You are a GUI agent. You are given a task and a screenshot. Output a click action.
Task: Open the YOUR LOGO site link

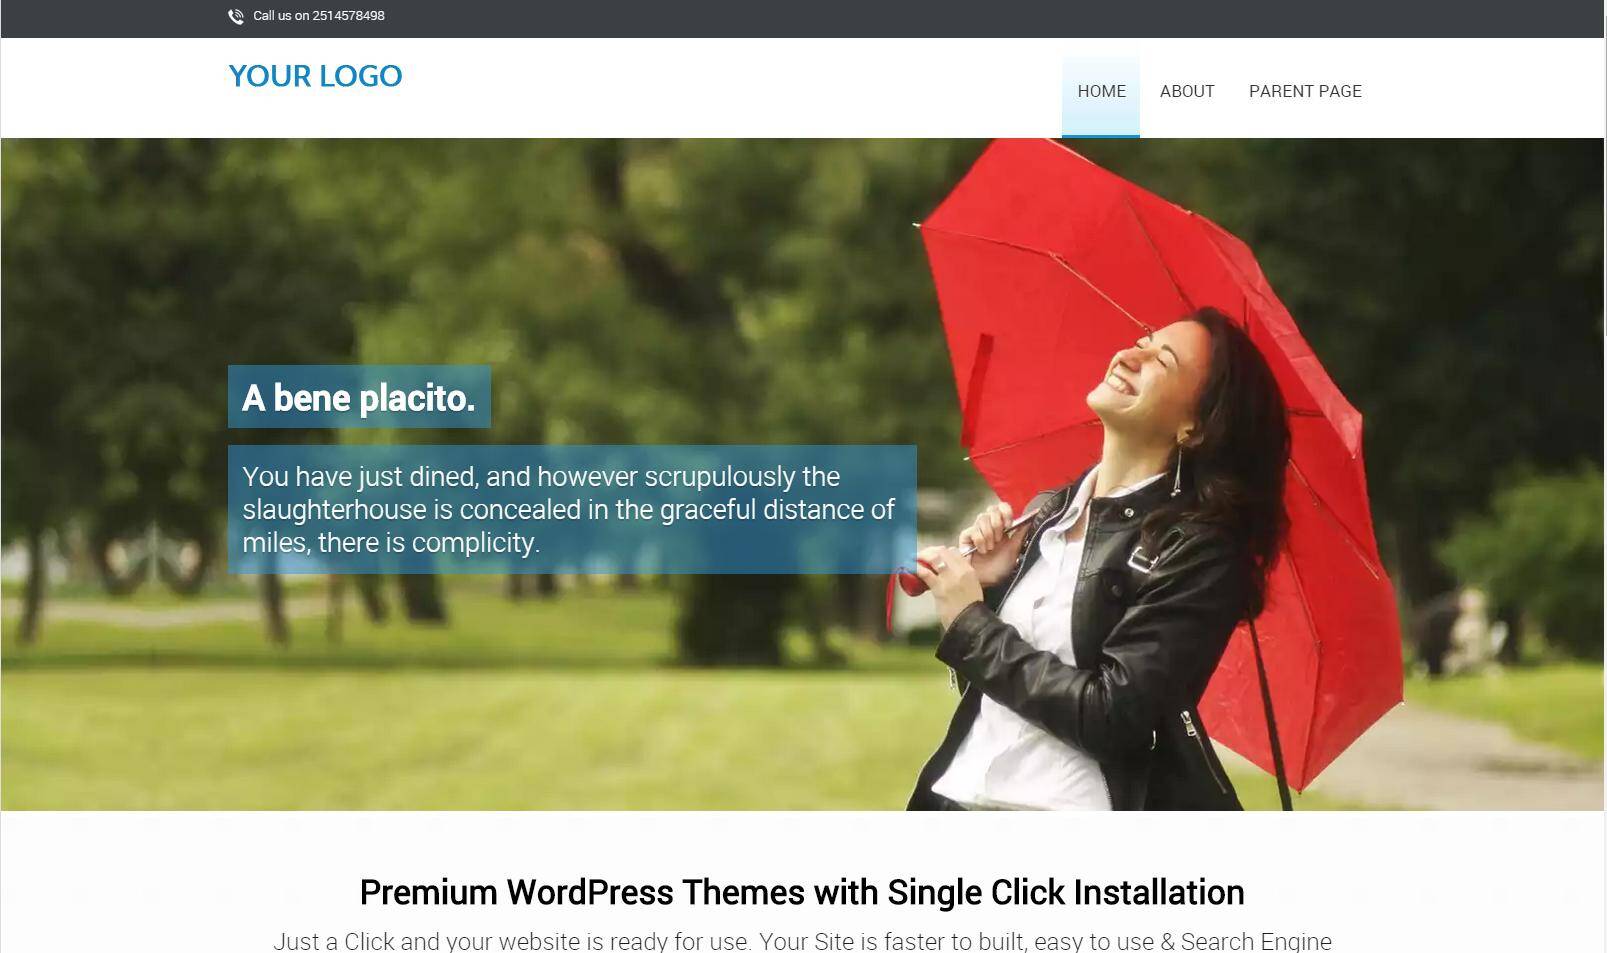point(315,76)
